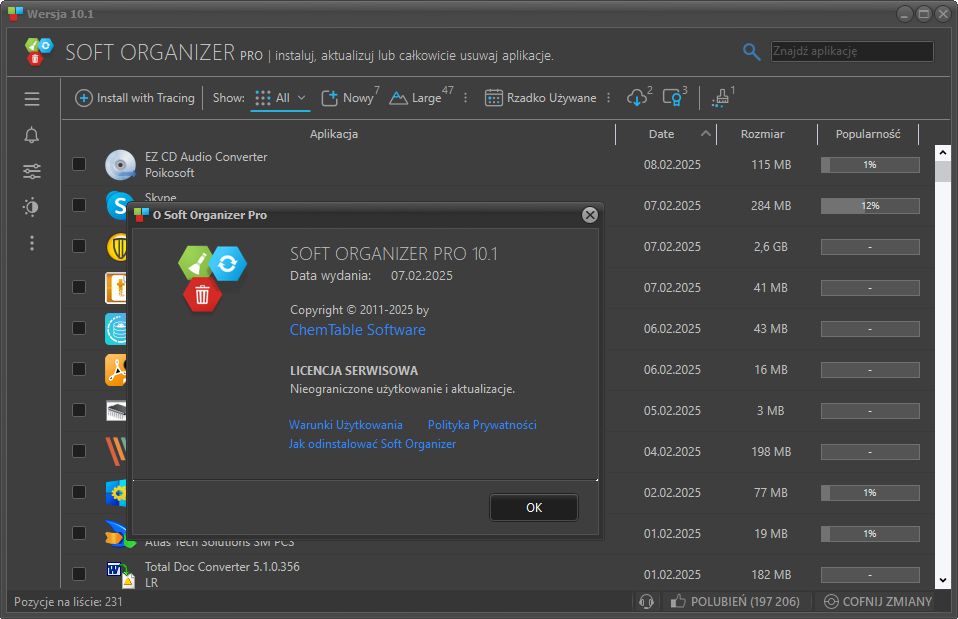This screenshot has width=958, height=619.
Task: Click the EZ CD Audio Converter disc icon
Action: (x=120, y=165)
